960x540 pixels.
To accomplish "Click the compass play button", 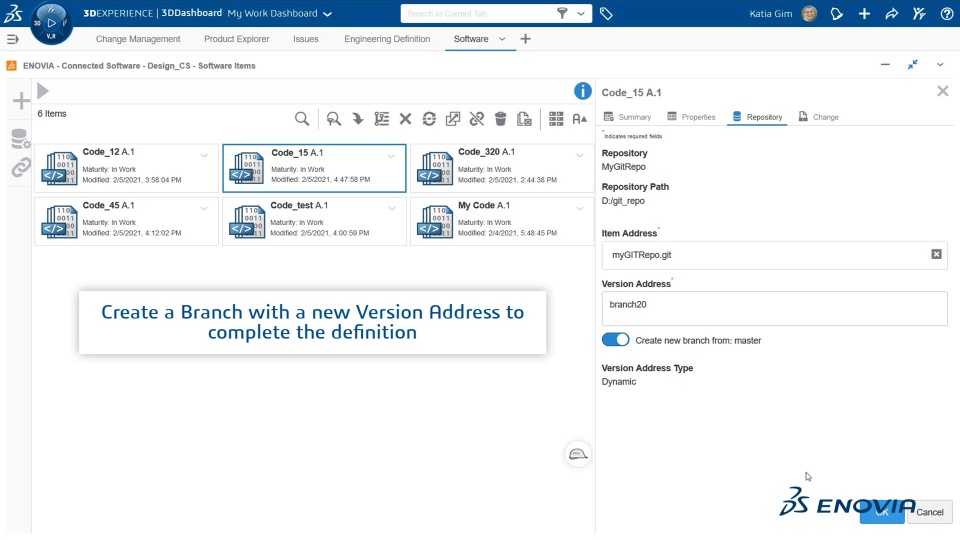I will pyautogui.click(x=51, y=23).
